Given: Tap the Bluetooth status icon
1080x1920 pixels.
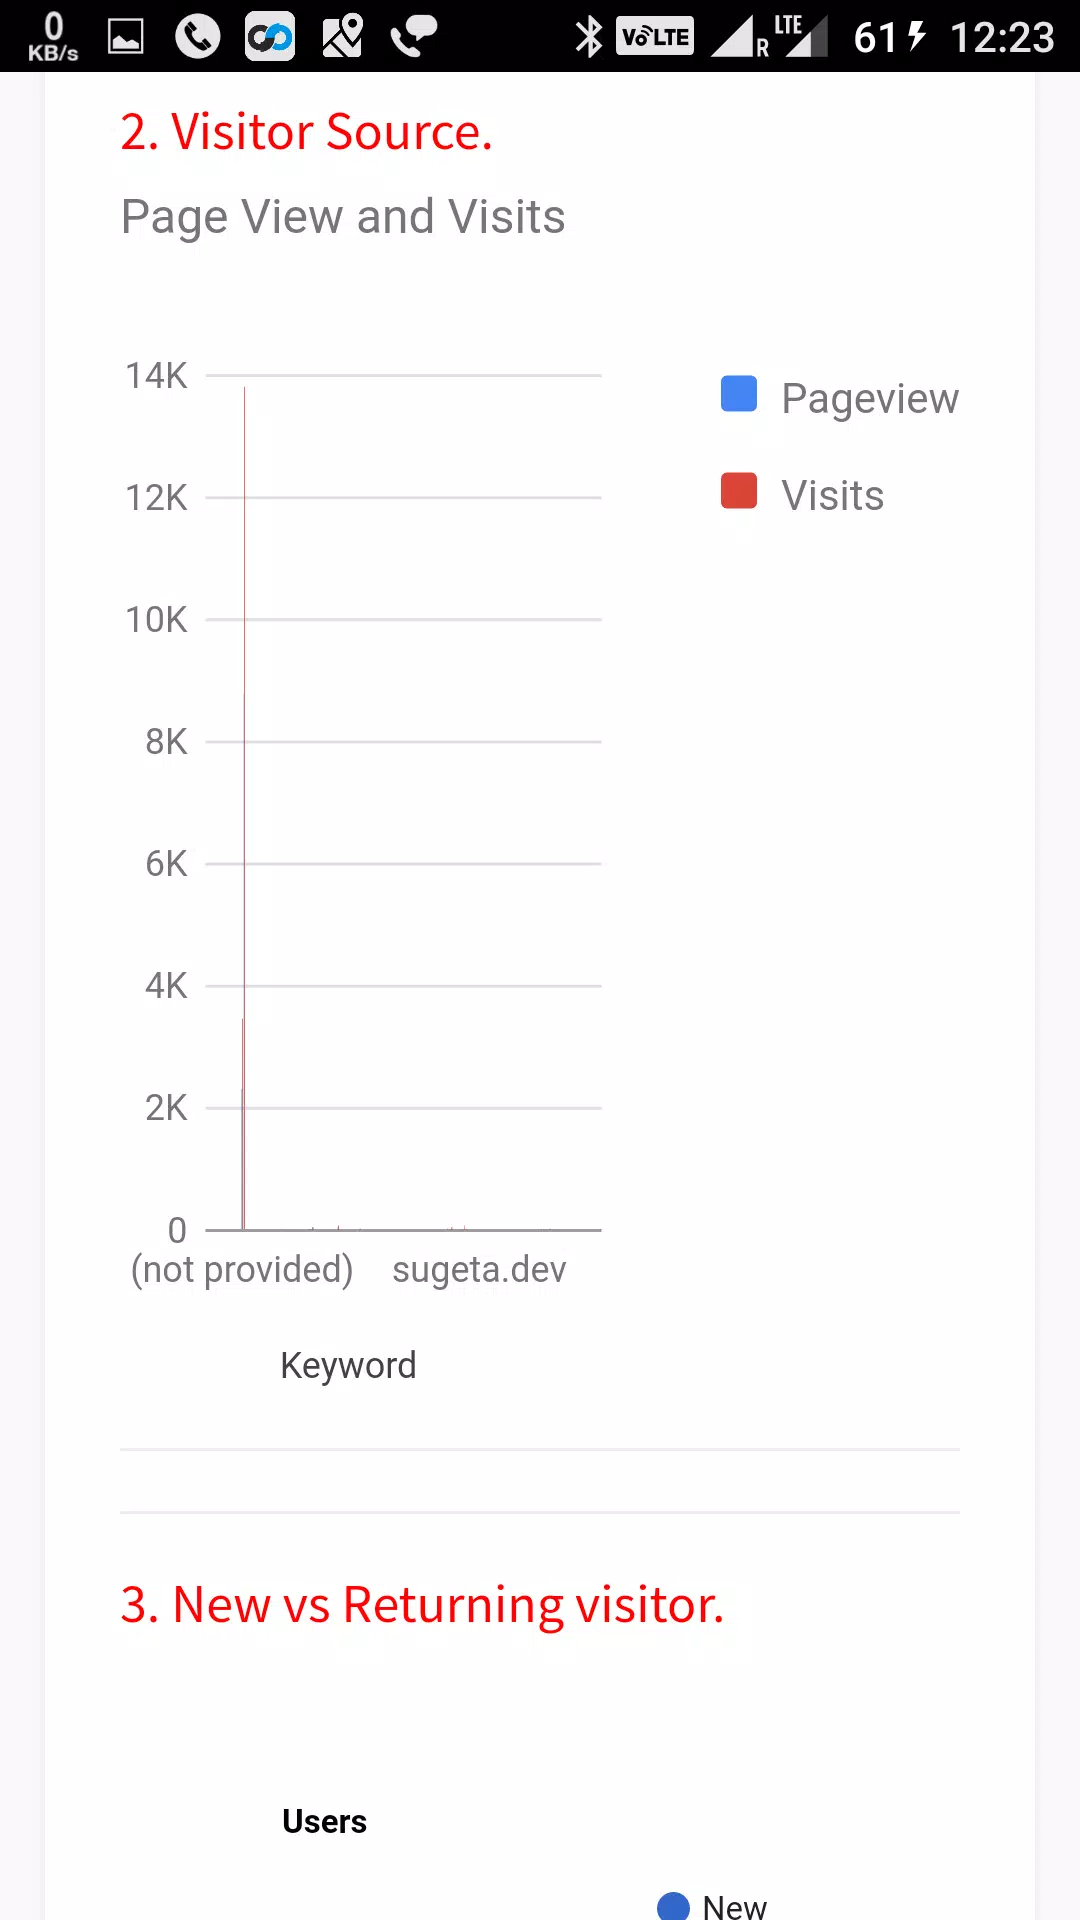Looking at the screenshot, I should (x=589, y=37).
